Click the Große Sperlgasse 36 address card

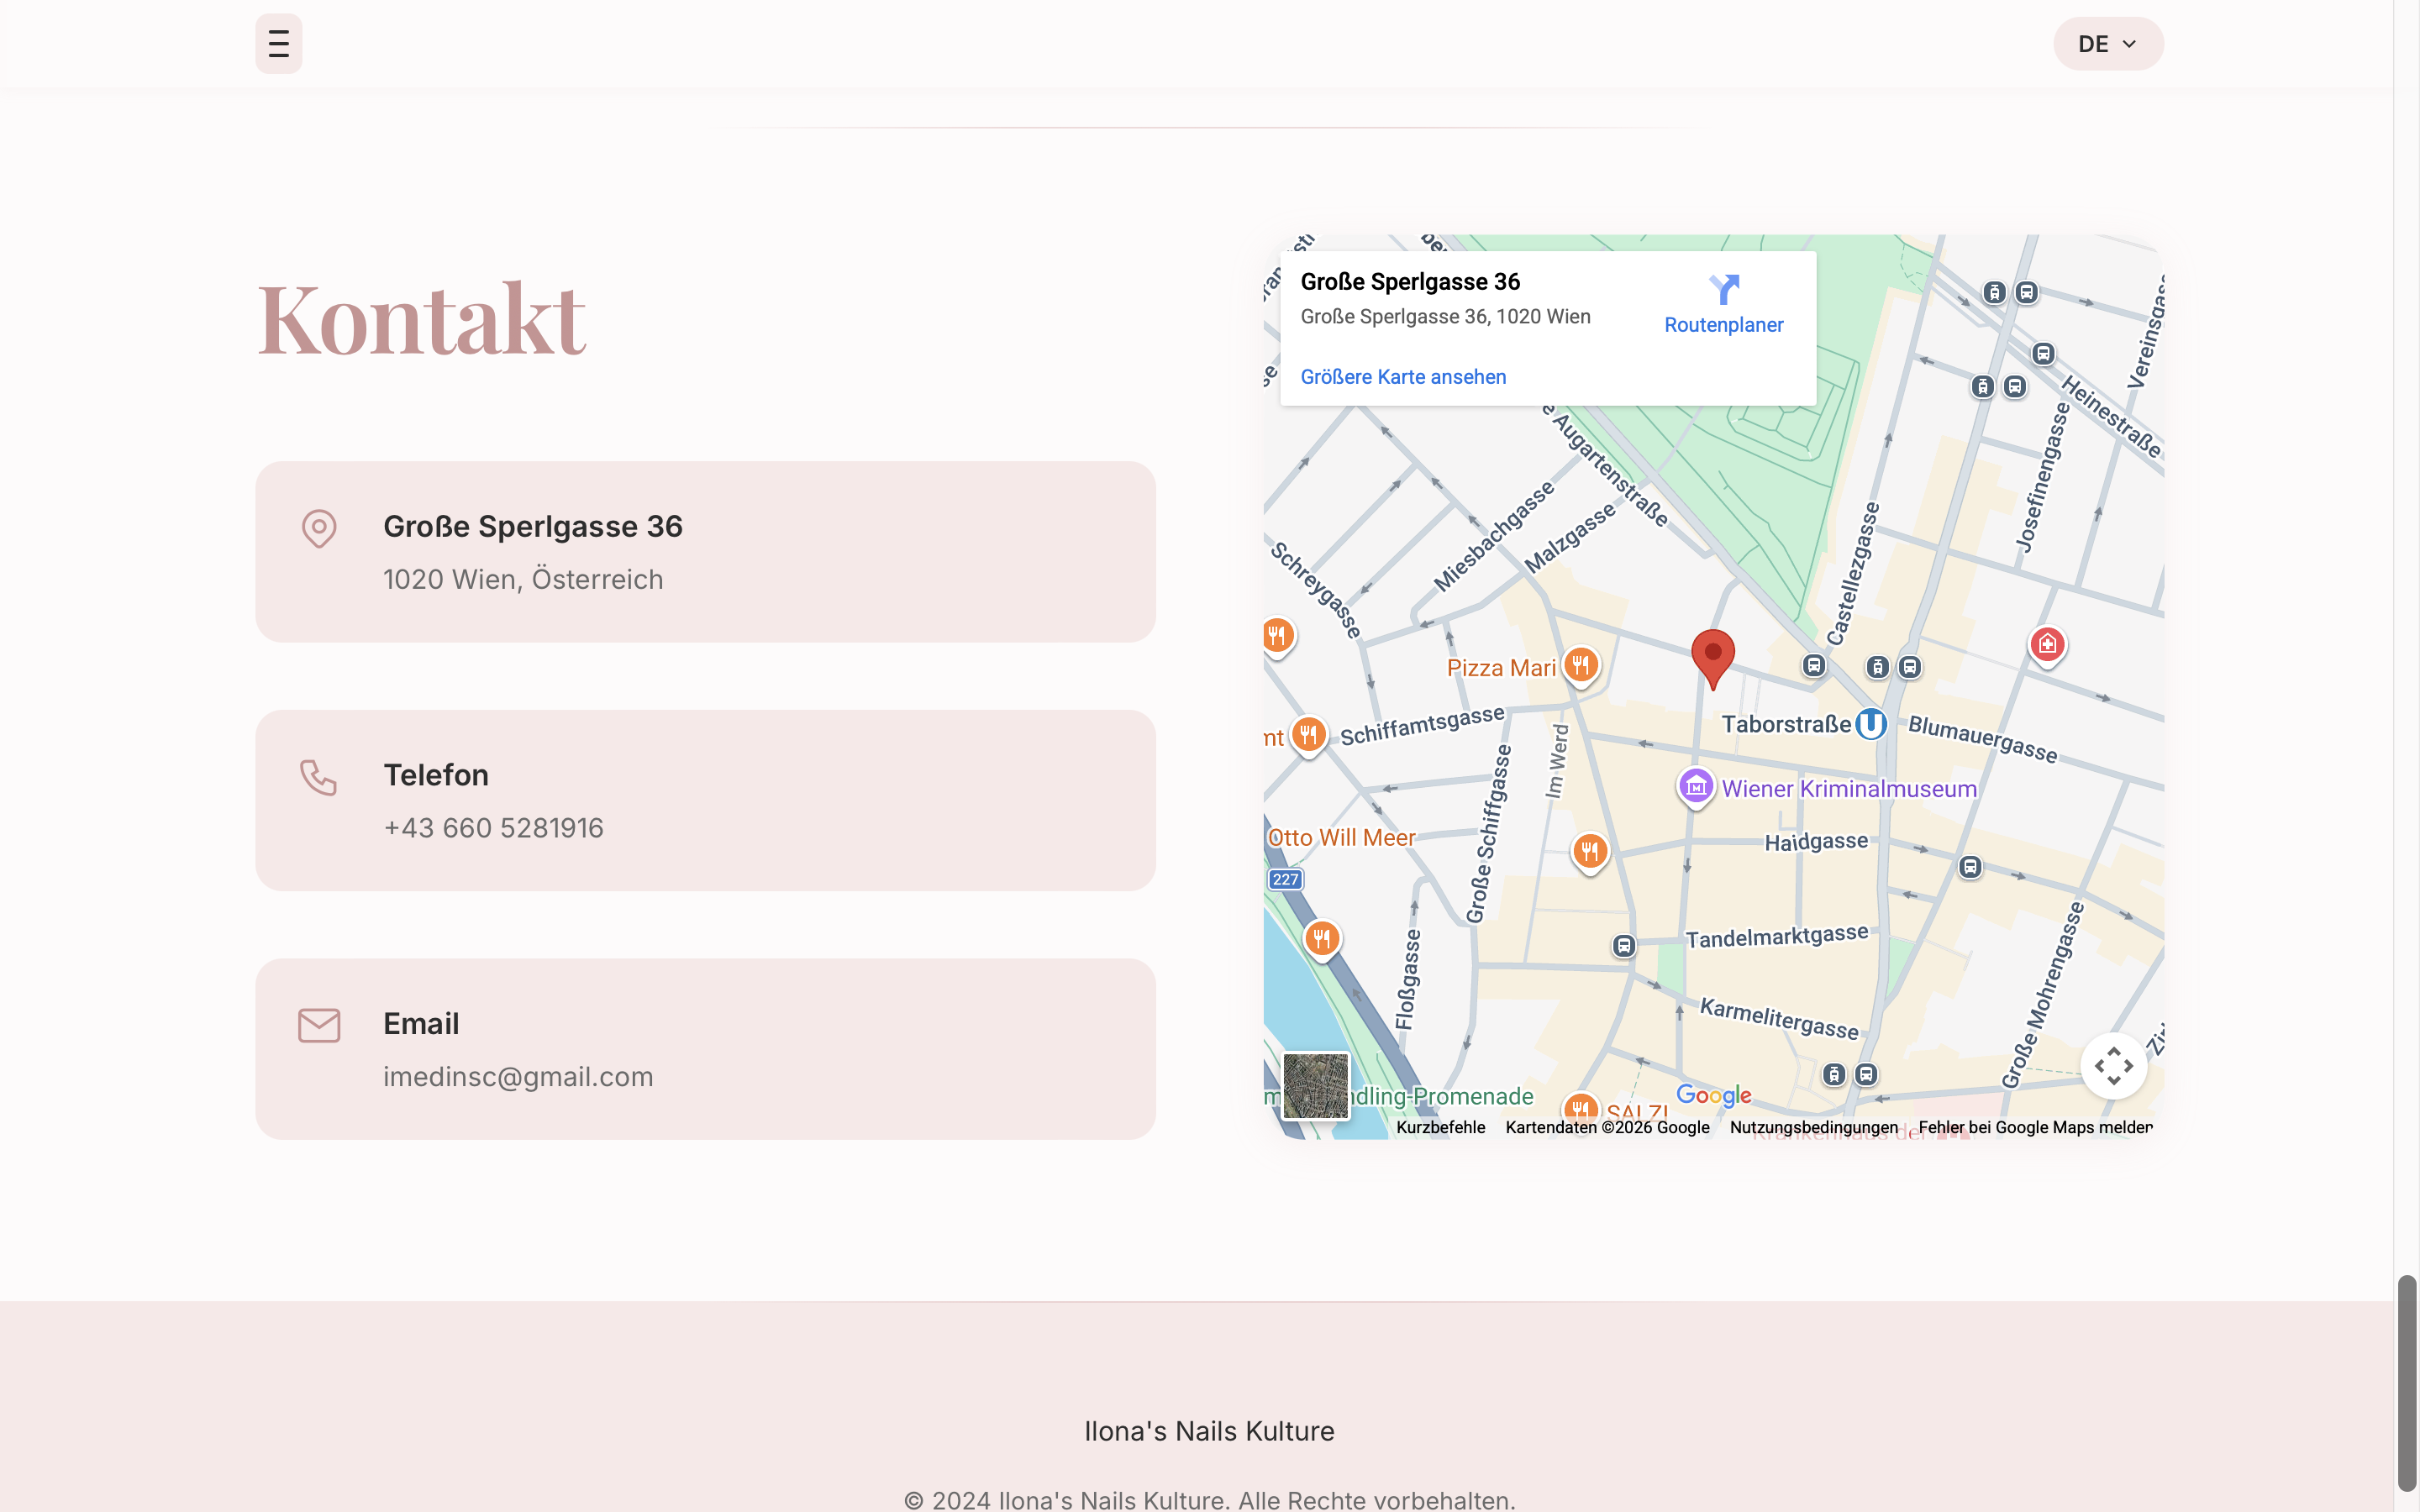[705, 551]
